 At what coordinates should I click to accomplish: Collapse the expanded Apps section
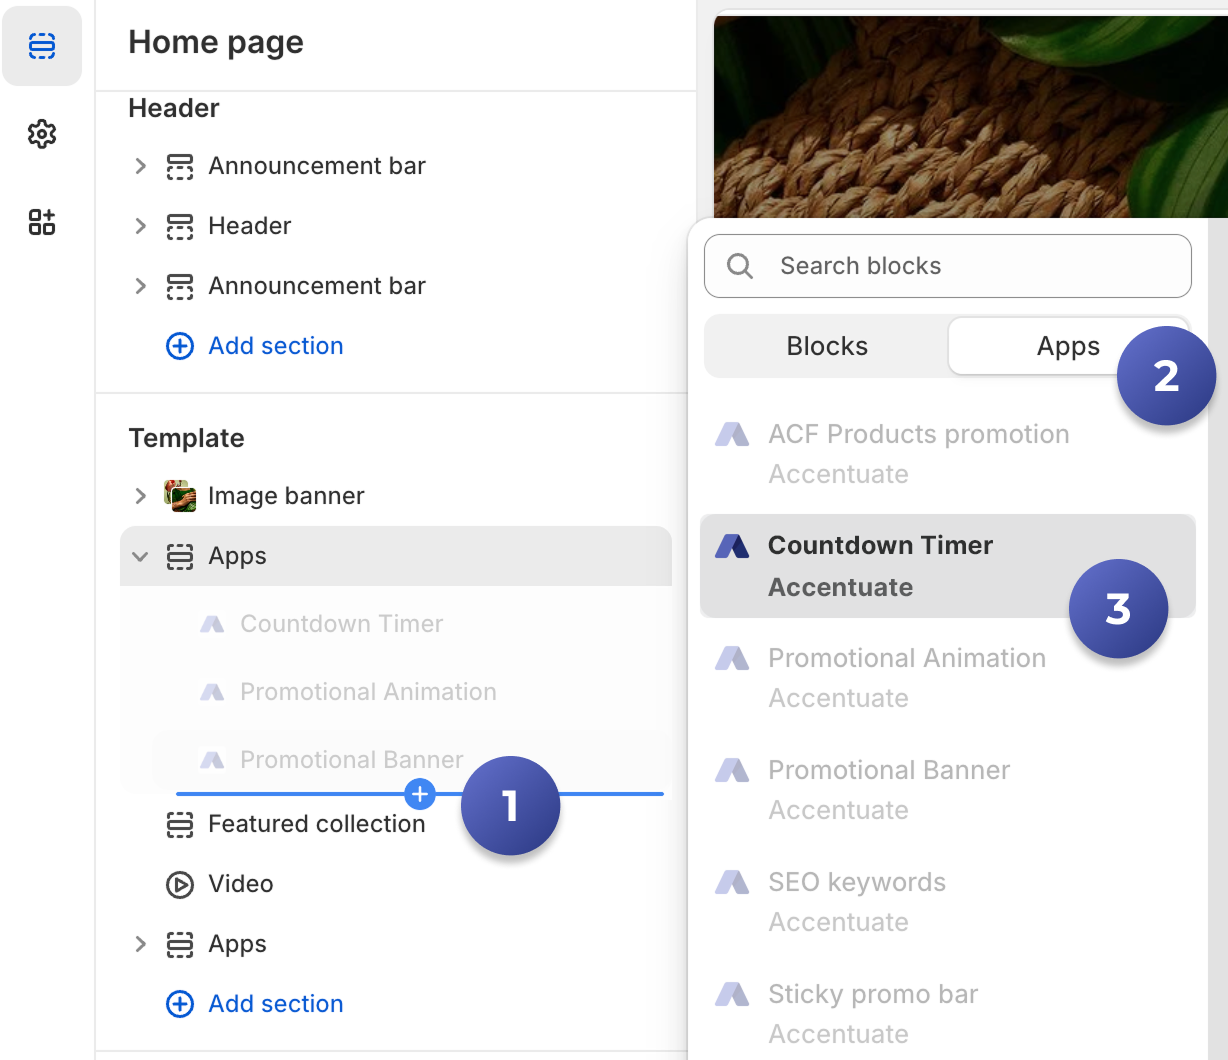pos(141,556)
